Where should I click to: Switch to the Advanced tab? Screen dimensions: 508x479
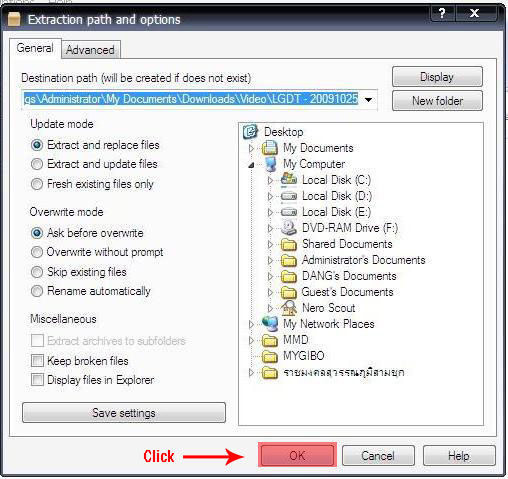pyautogui.click(x=90, y=50)
